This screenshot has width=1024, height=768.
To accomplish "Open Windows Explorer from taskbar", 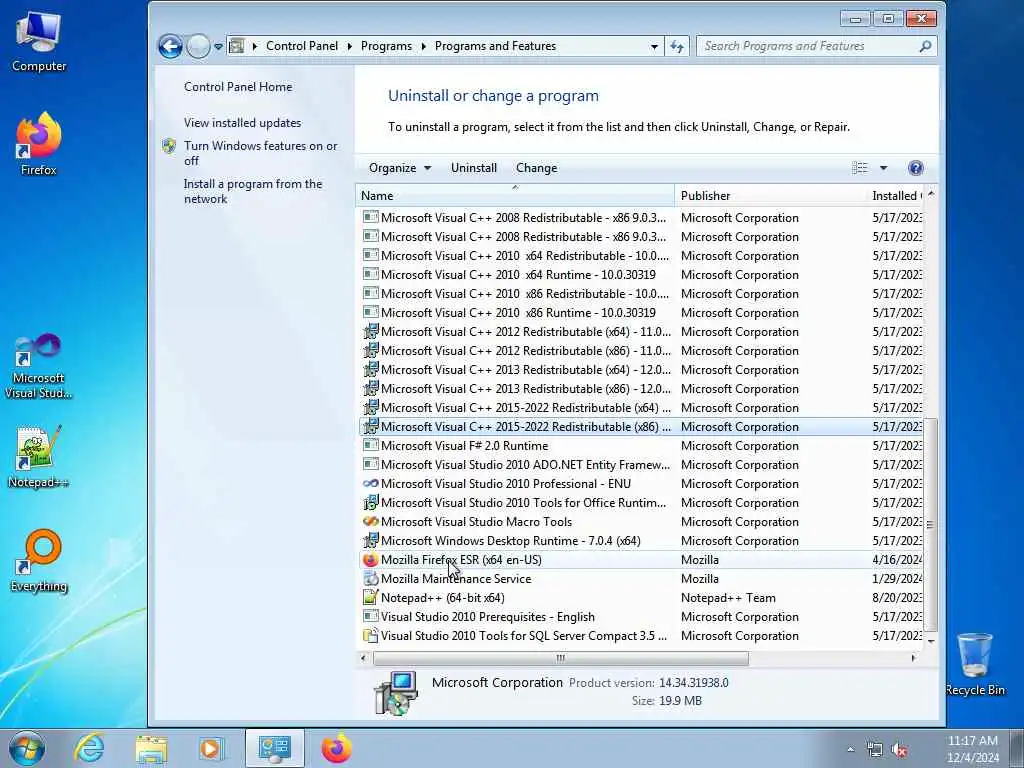I will pyautogui.click(x=152, y=748).
